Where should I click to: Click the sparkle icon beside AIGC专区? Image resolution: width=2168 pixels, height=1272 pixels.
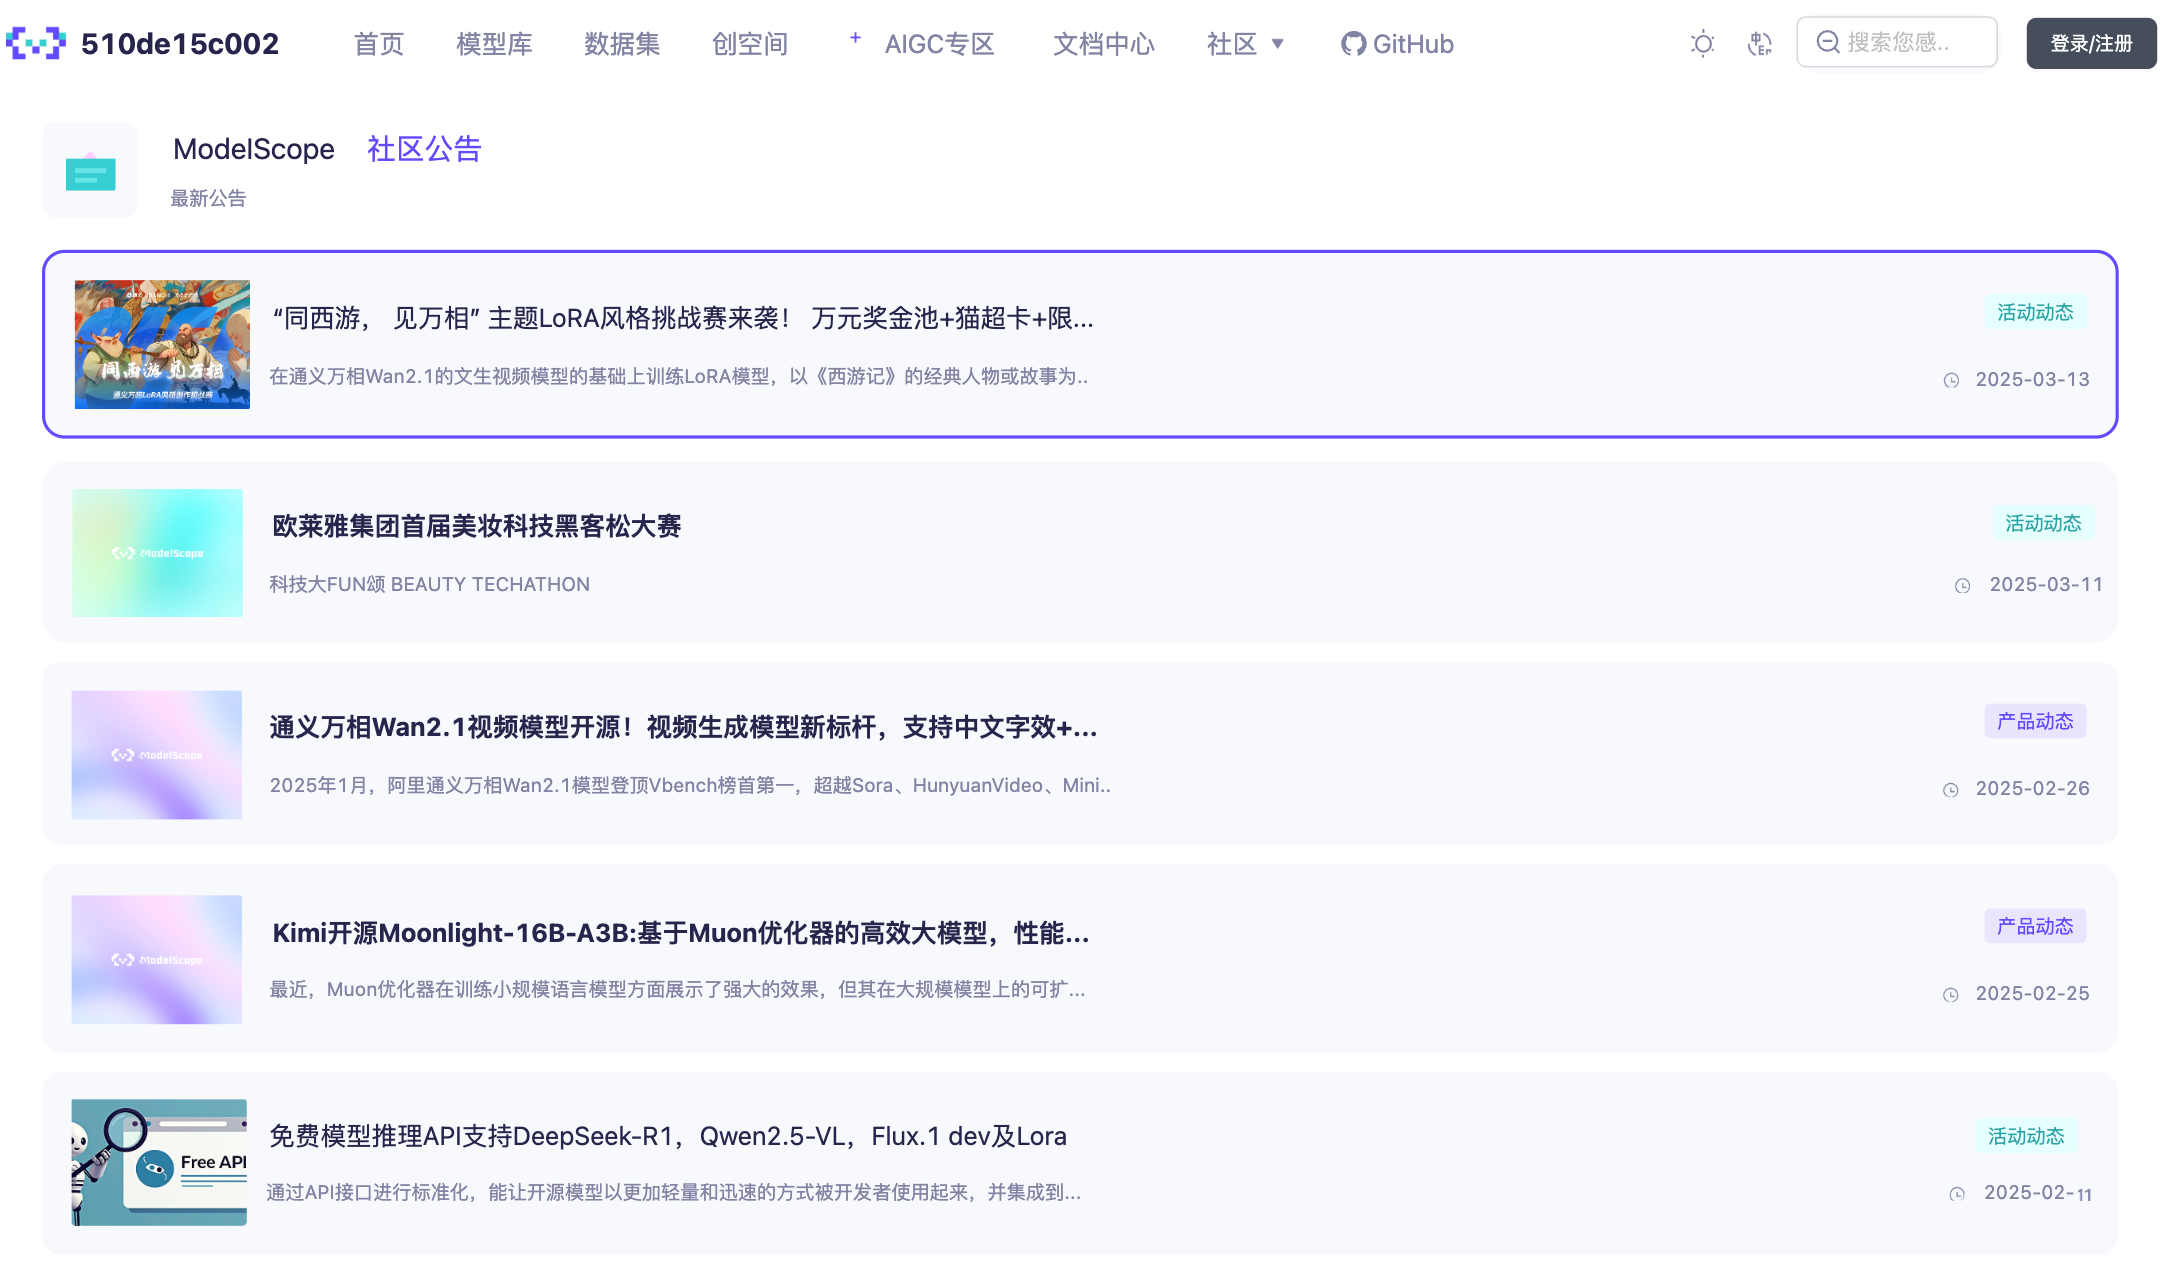coord(855,38)
